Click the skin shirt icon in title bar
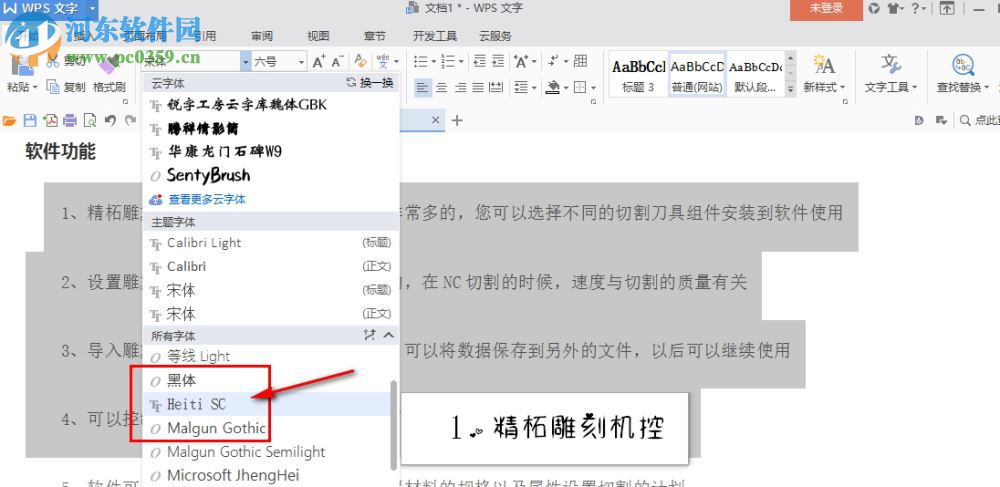The height and width of the screenshot is (487, 1000). [894, 8]
